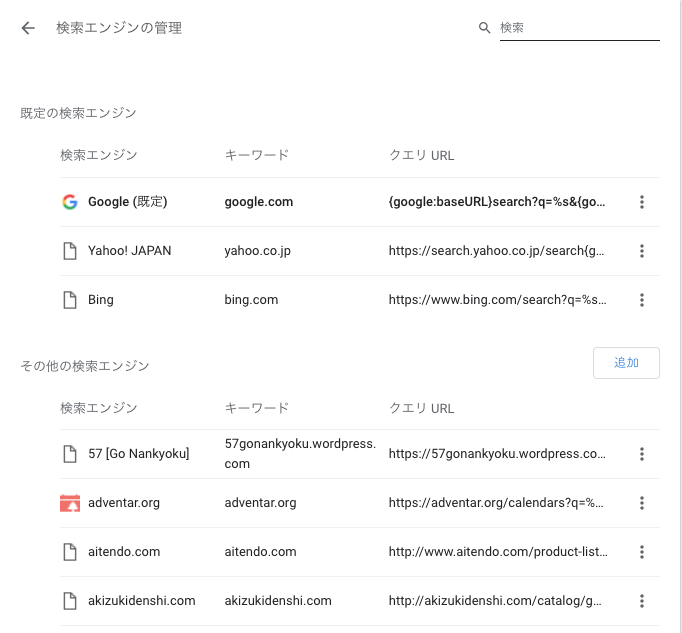
Task: Open more actions for 57 [Go Nankyoku] row
Action: [x=642, y=454]
